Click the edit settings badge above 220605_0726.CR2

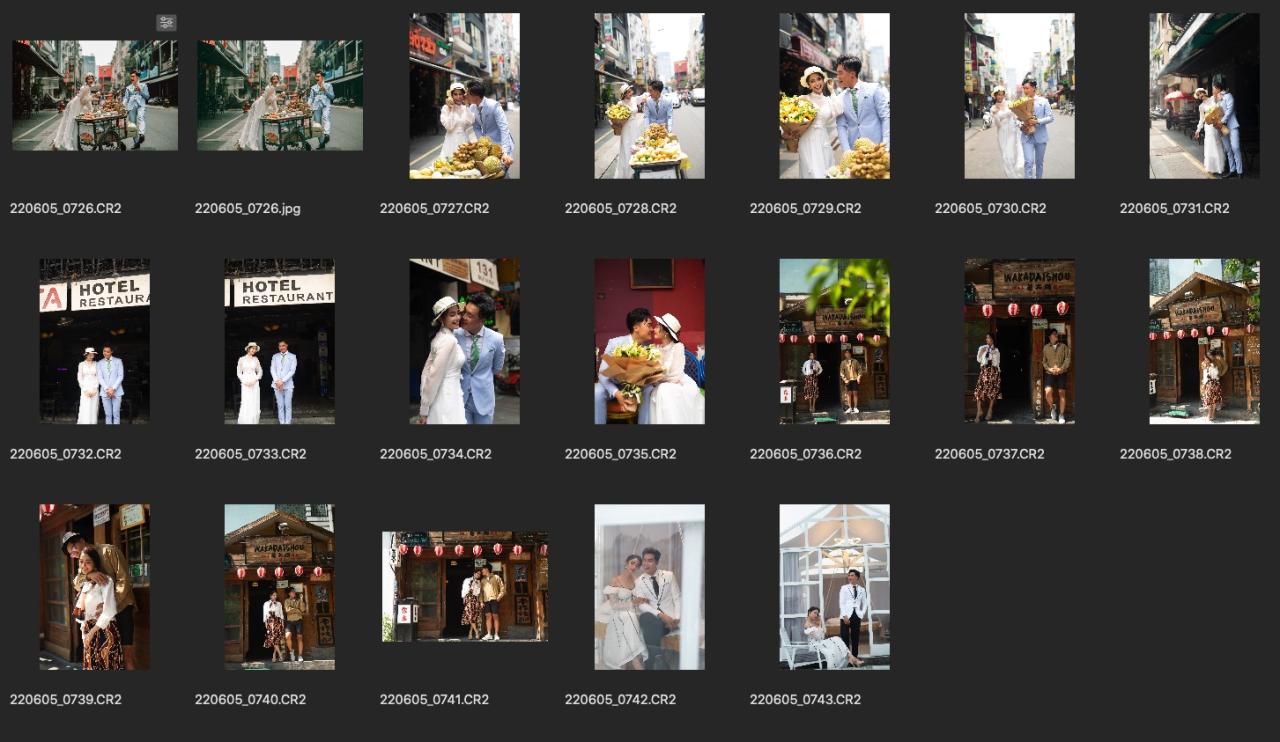click(x=166, y=23)
